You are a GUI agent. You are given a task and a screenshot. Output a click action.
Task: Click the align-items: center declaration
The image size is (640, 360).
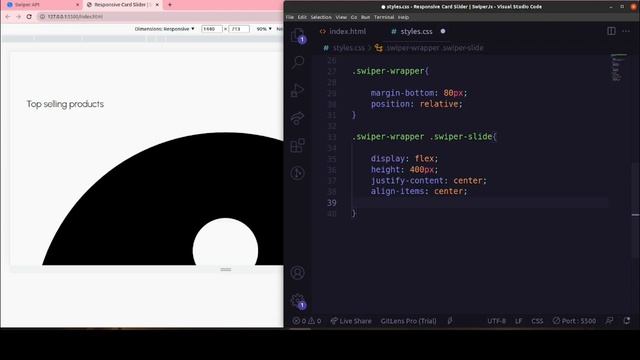pyautogui.click(x=419, y=191)
